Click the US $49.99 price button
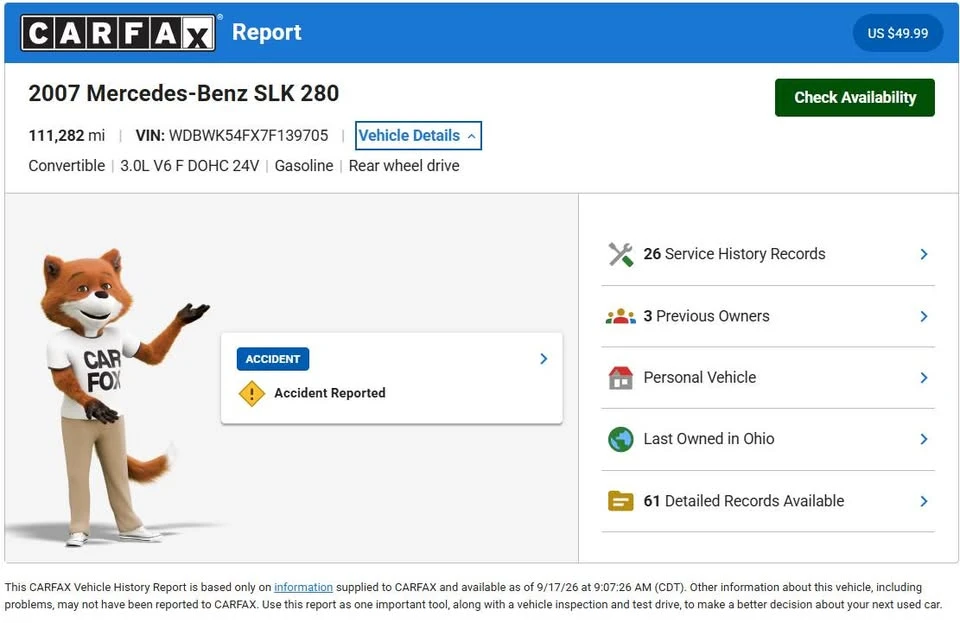 (898, 33)
